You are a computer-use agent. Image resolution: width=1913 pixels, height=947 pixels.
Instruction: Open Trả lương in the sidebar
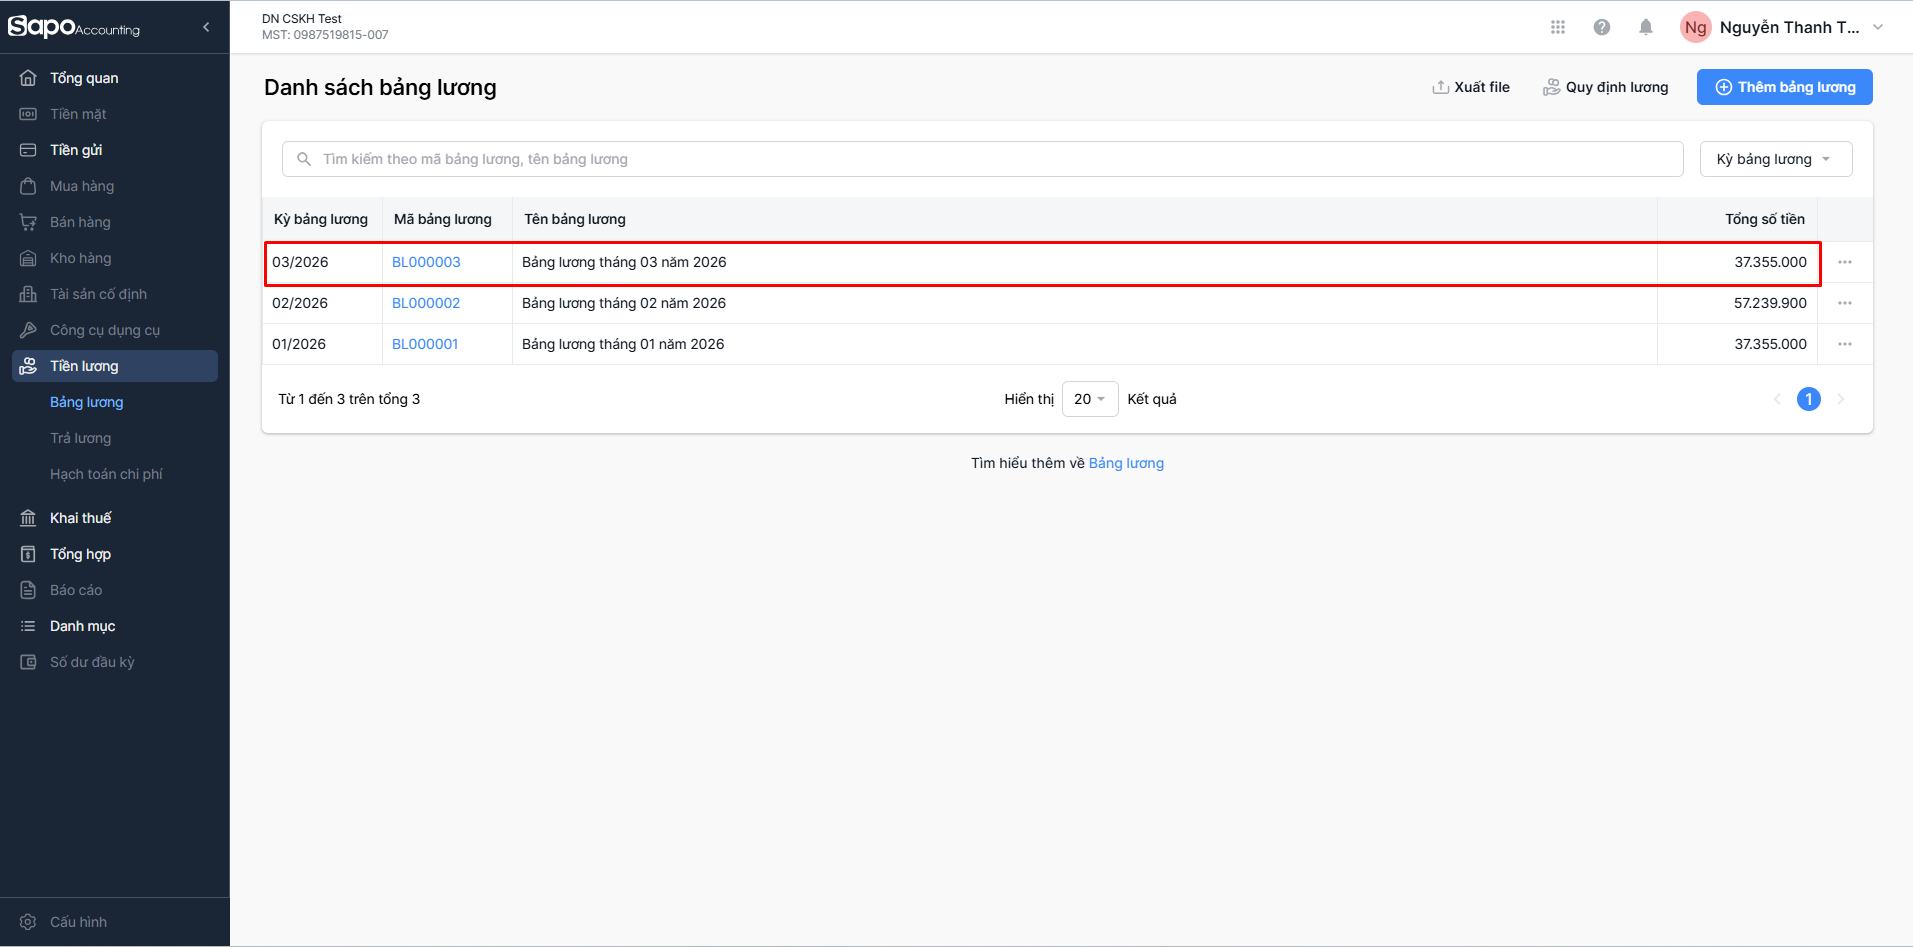click(81, 438)
